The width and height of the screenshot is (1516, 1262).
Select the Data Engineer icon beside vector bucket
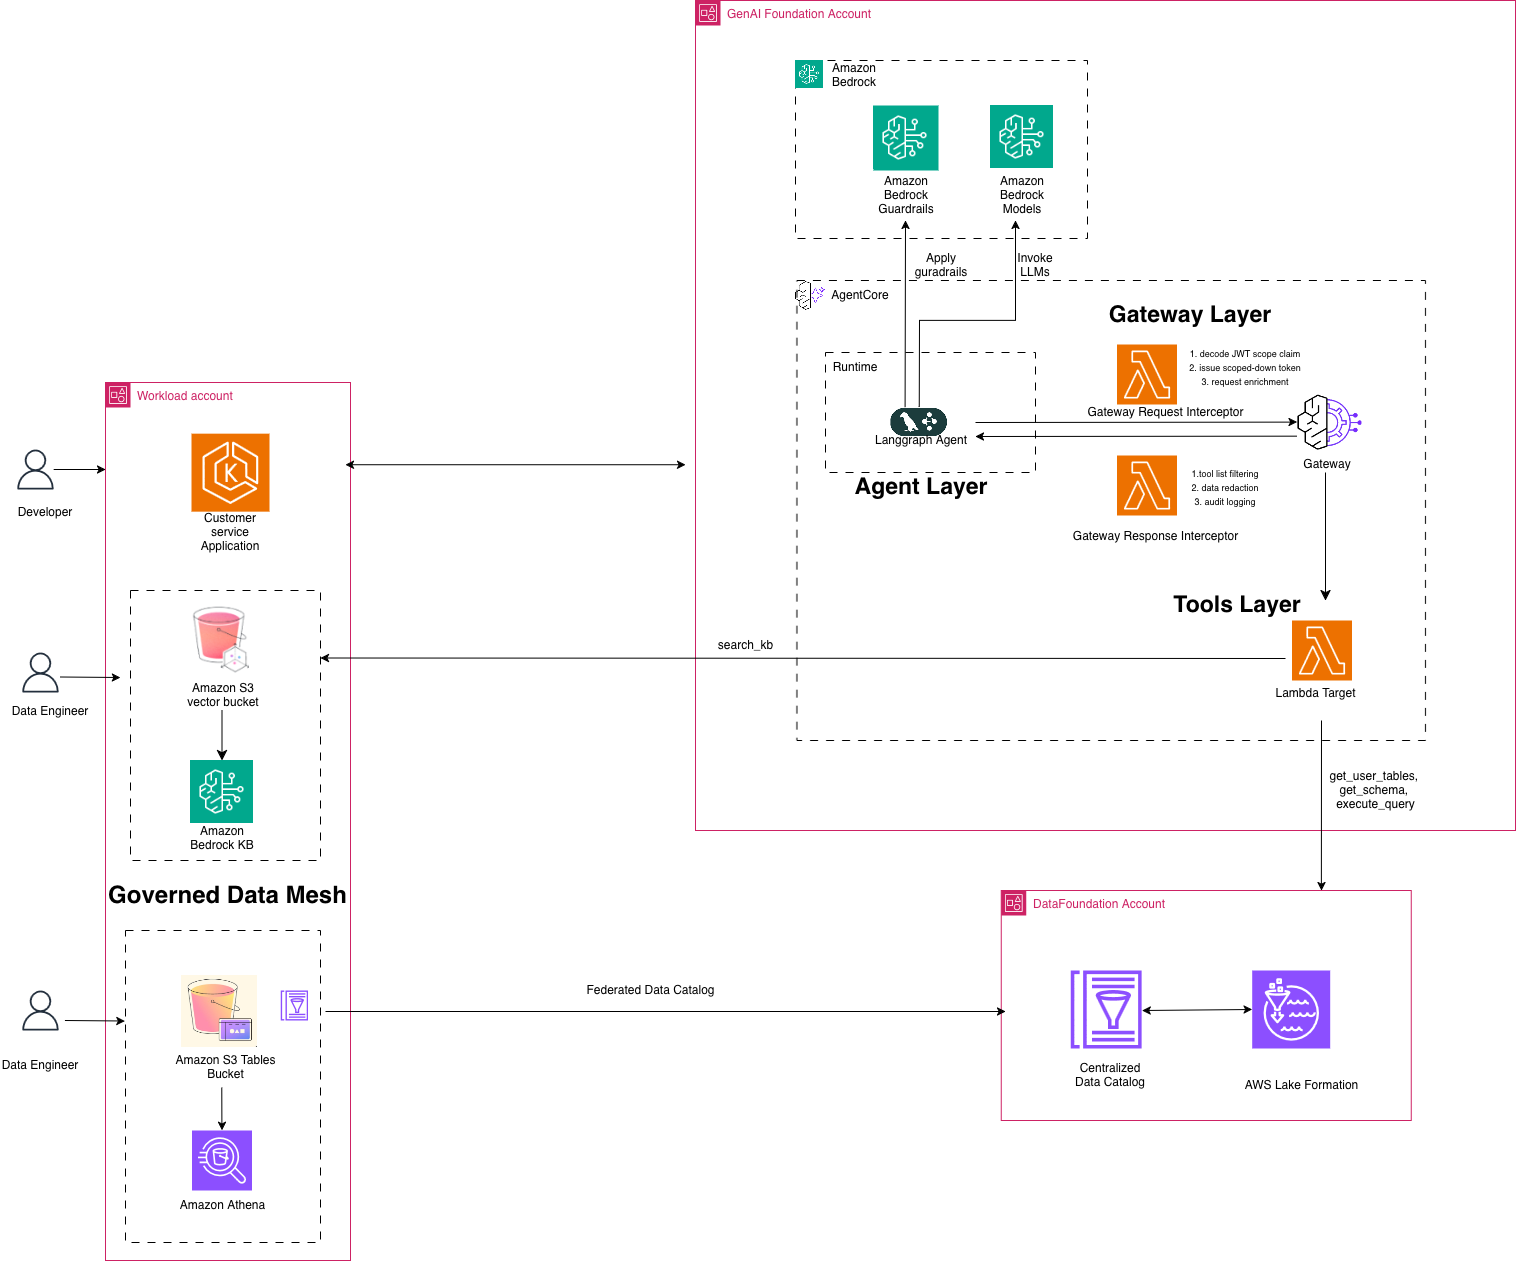point(41,673)
